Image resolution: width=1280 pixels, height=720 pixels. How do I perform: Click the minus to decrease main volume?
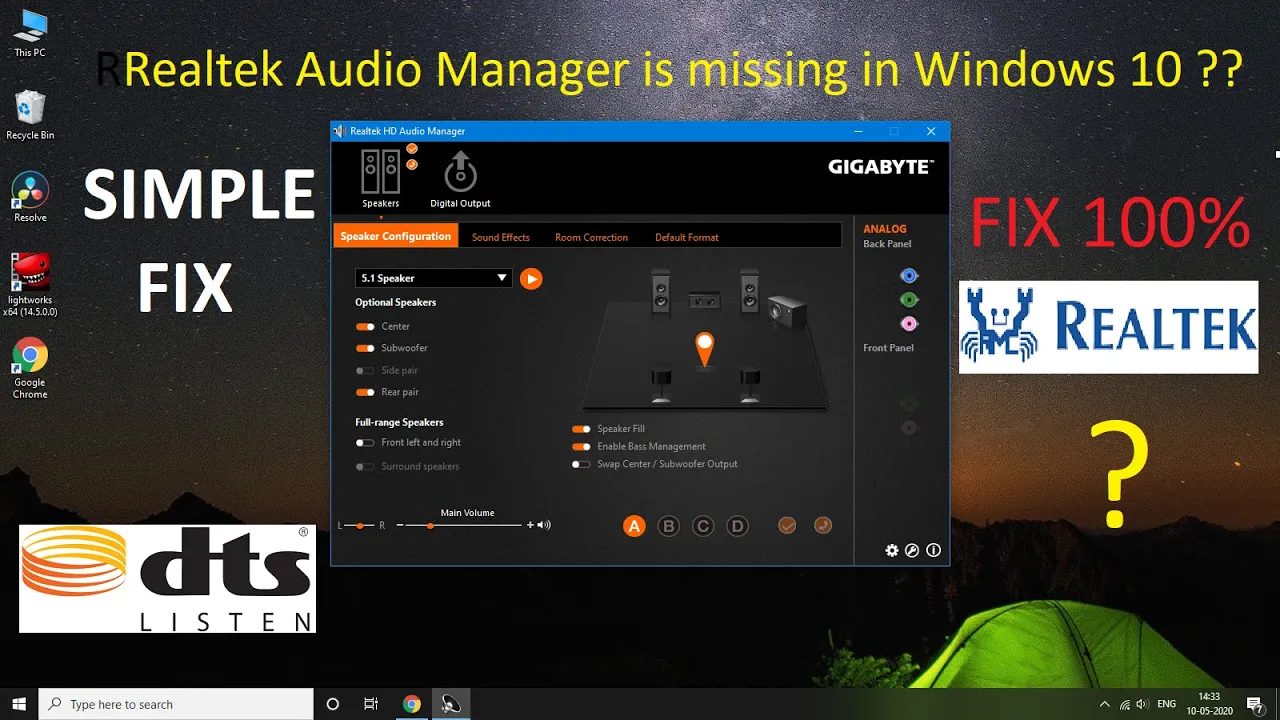pos(400,525)
